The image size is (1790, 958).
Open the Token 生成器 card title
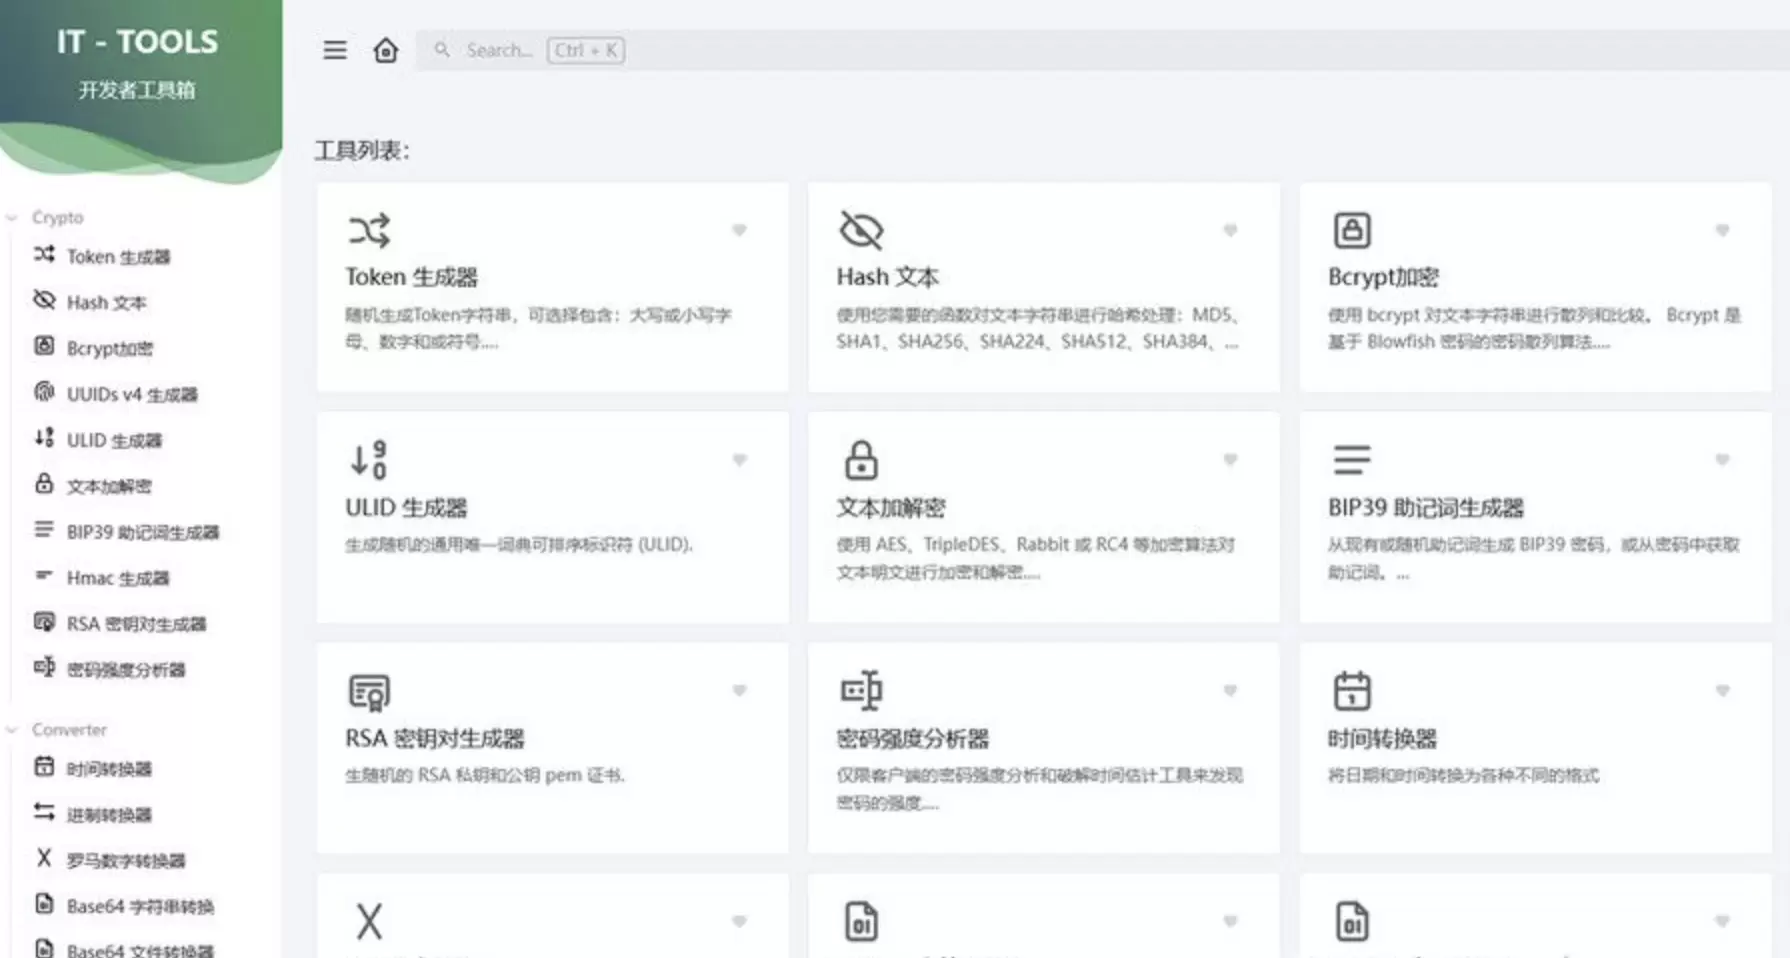click(x=411, y=277)
